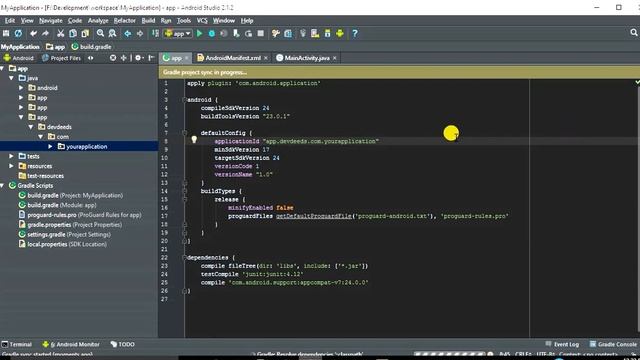This screenshot has height=360, width=640.
Task: Collapse the devdeeds package node
Action: [x=31, y=127]
